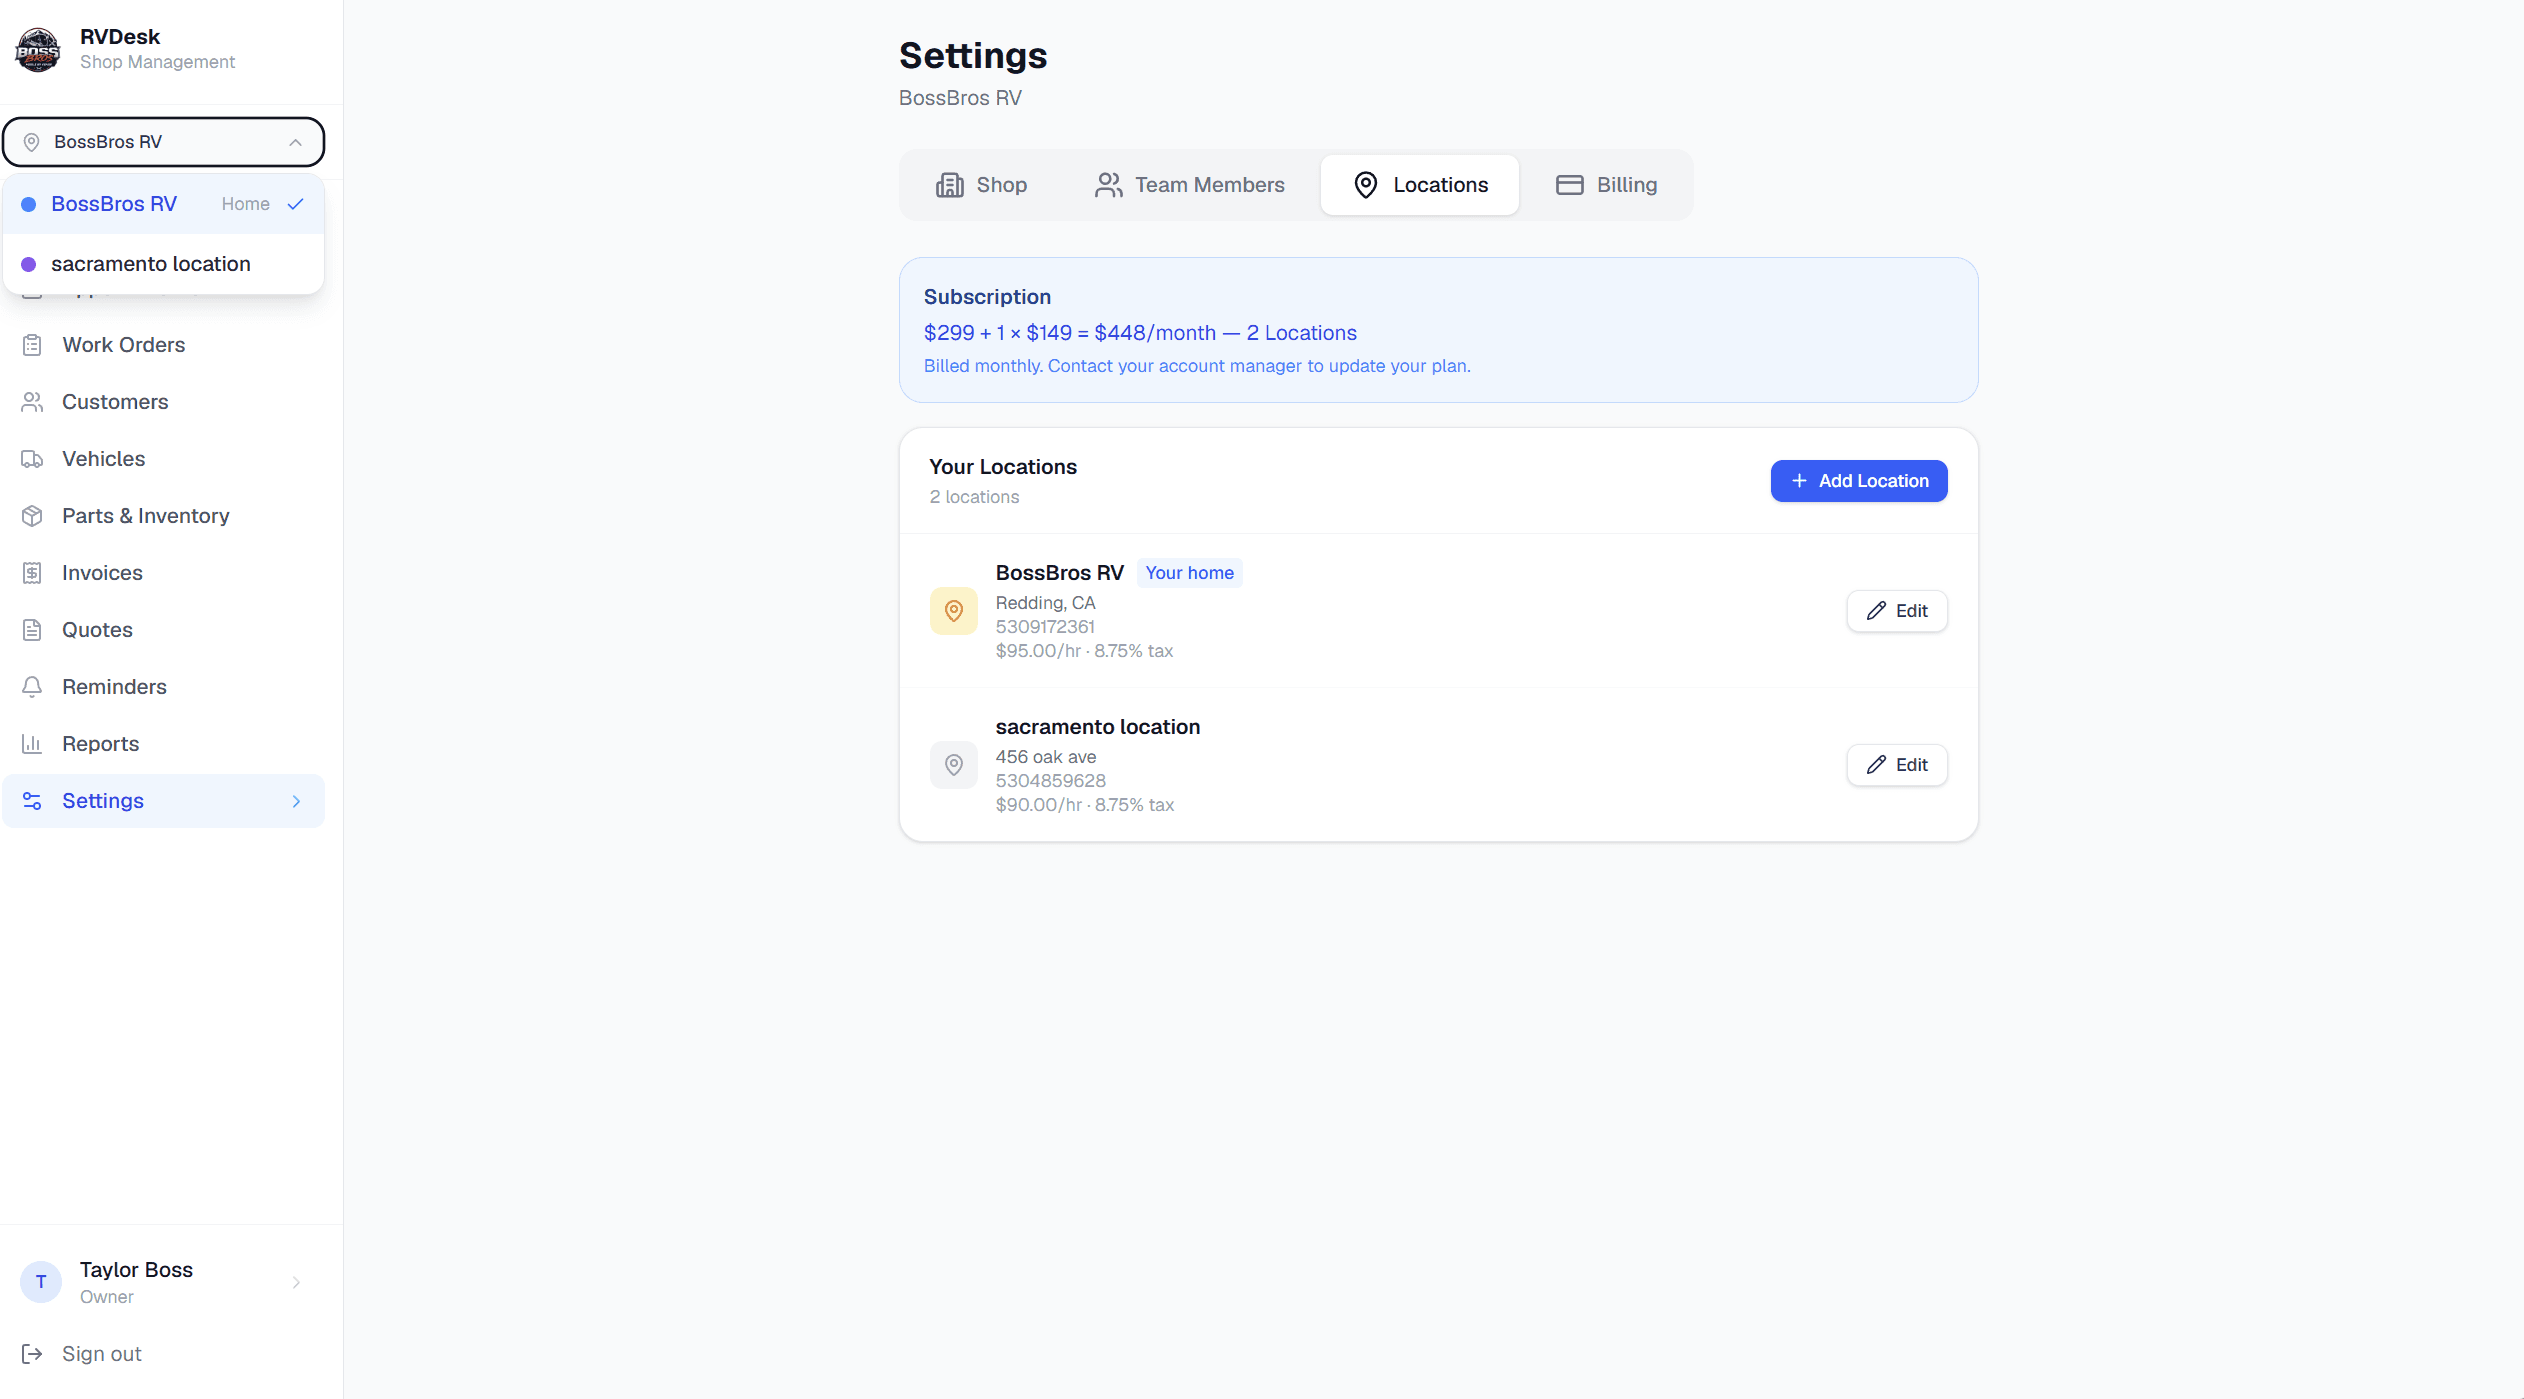
Task: Click the phone number 5304859628
Action: (x=1051, y=781)
